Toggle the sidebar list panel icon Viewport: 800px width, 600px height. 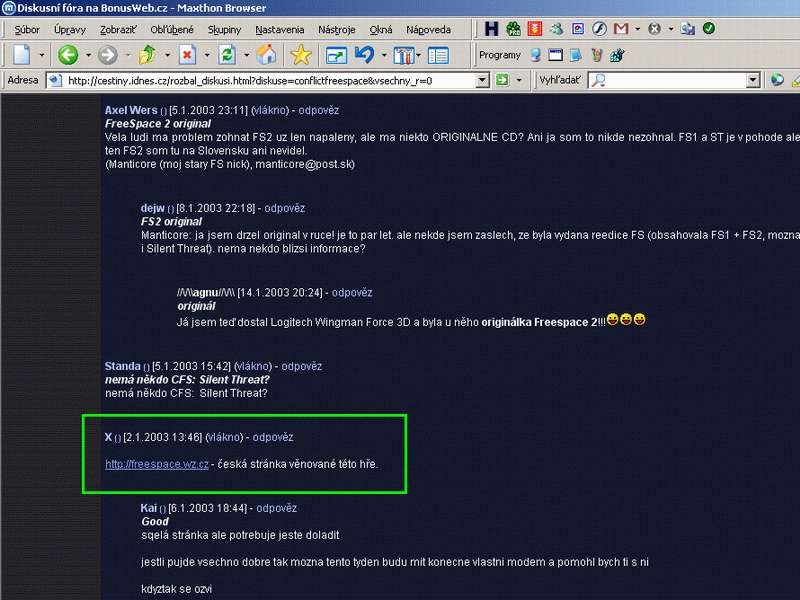point(438,55)
